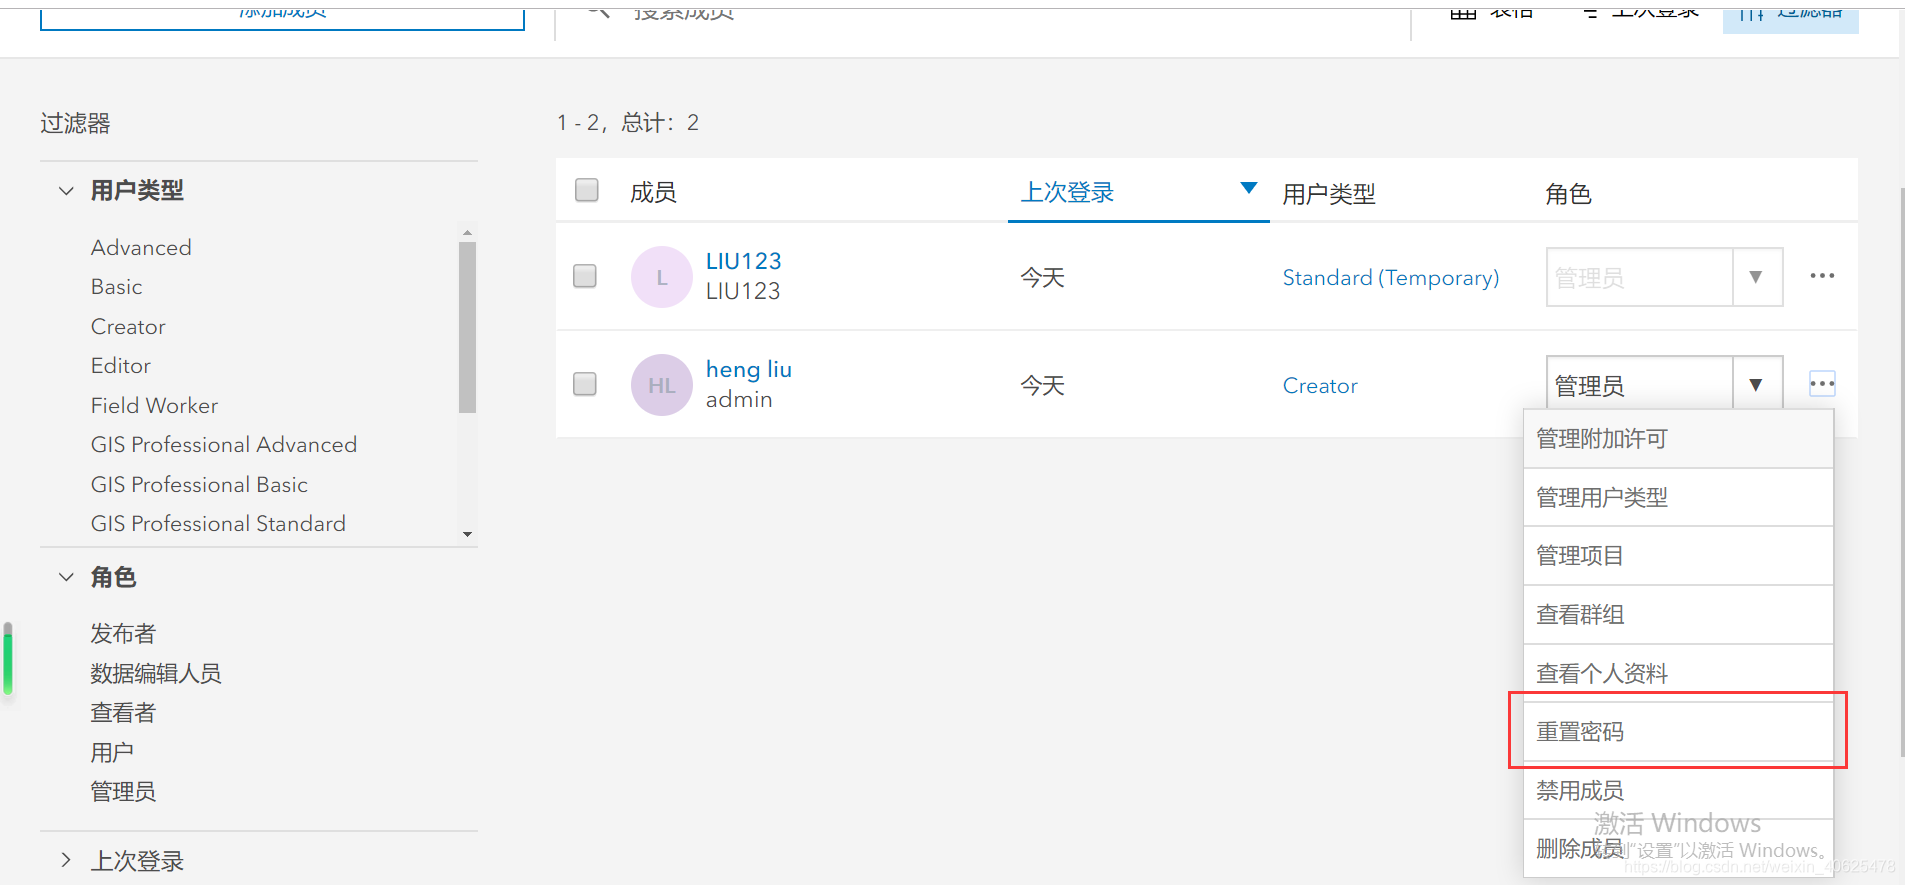The width and height of the screenshot is (1905, 885).
Task: Sort using the last login arrow
Action: click(1248, 188)
